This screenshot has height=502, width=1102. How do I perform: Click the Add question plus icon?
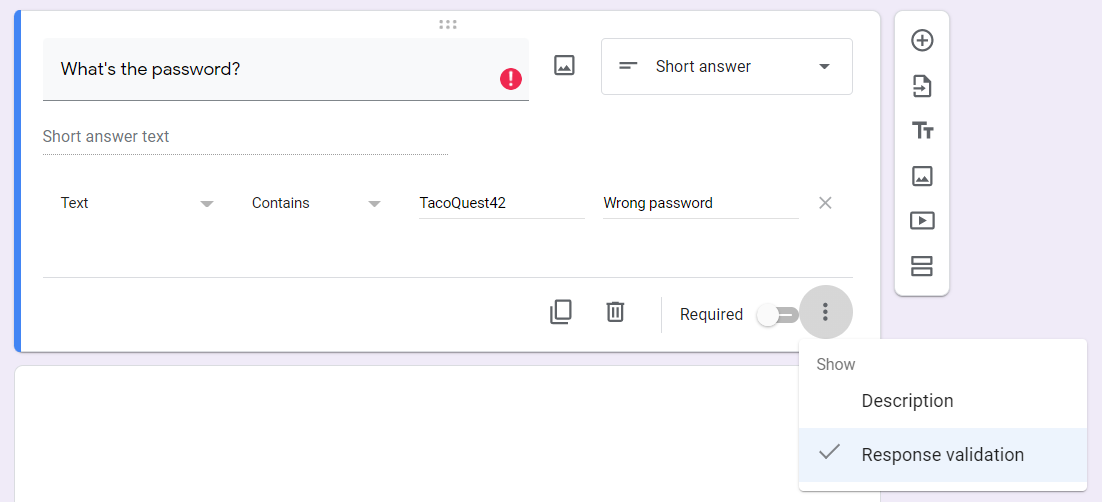pyautogui.click(x=921, y=41)
